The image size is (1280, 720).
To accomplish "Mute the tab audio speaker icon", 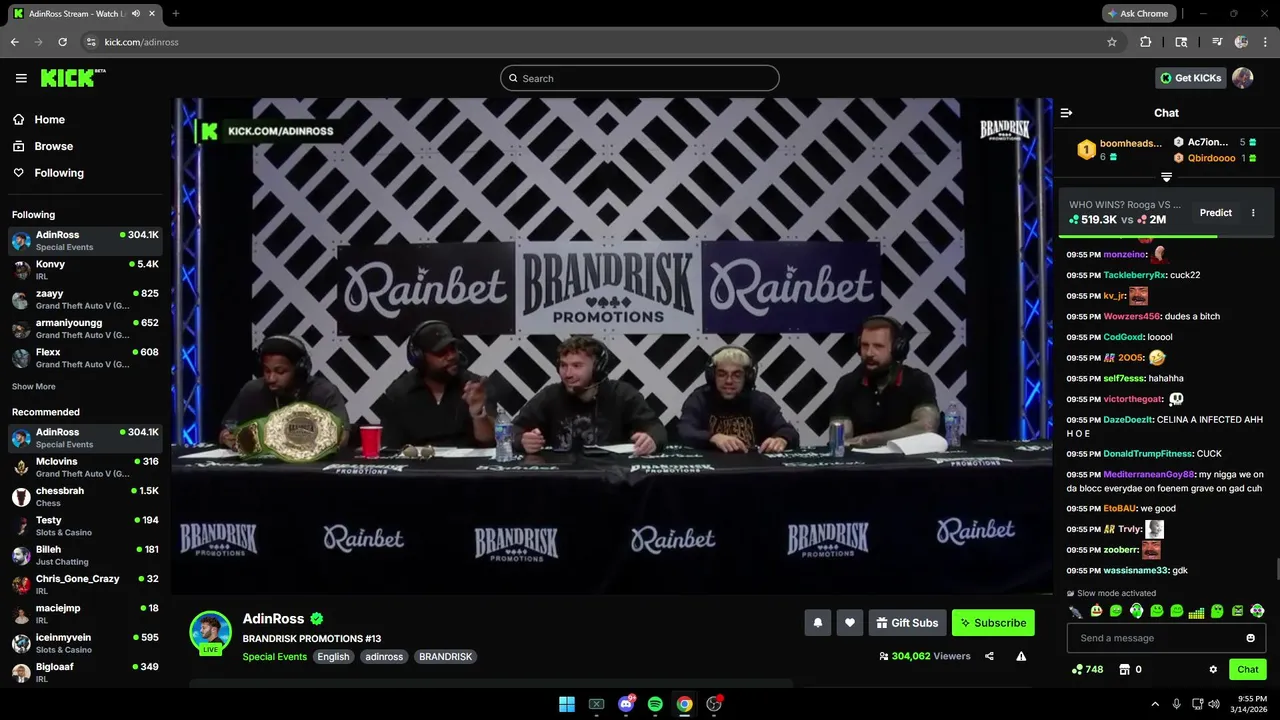I will tap(135, 14).
